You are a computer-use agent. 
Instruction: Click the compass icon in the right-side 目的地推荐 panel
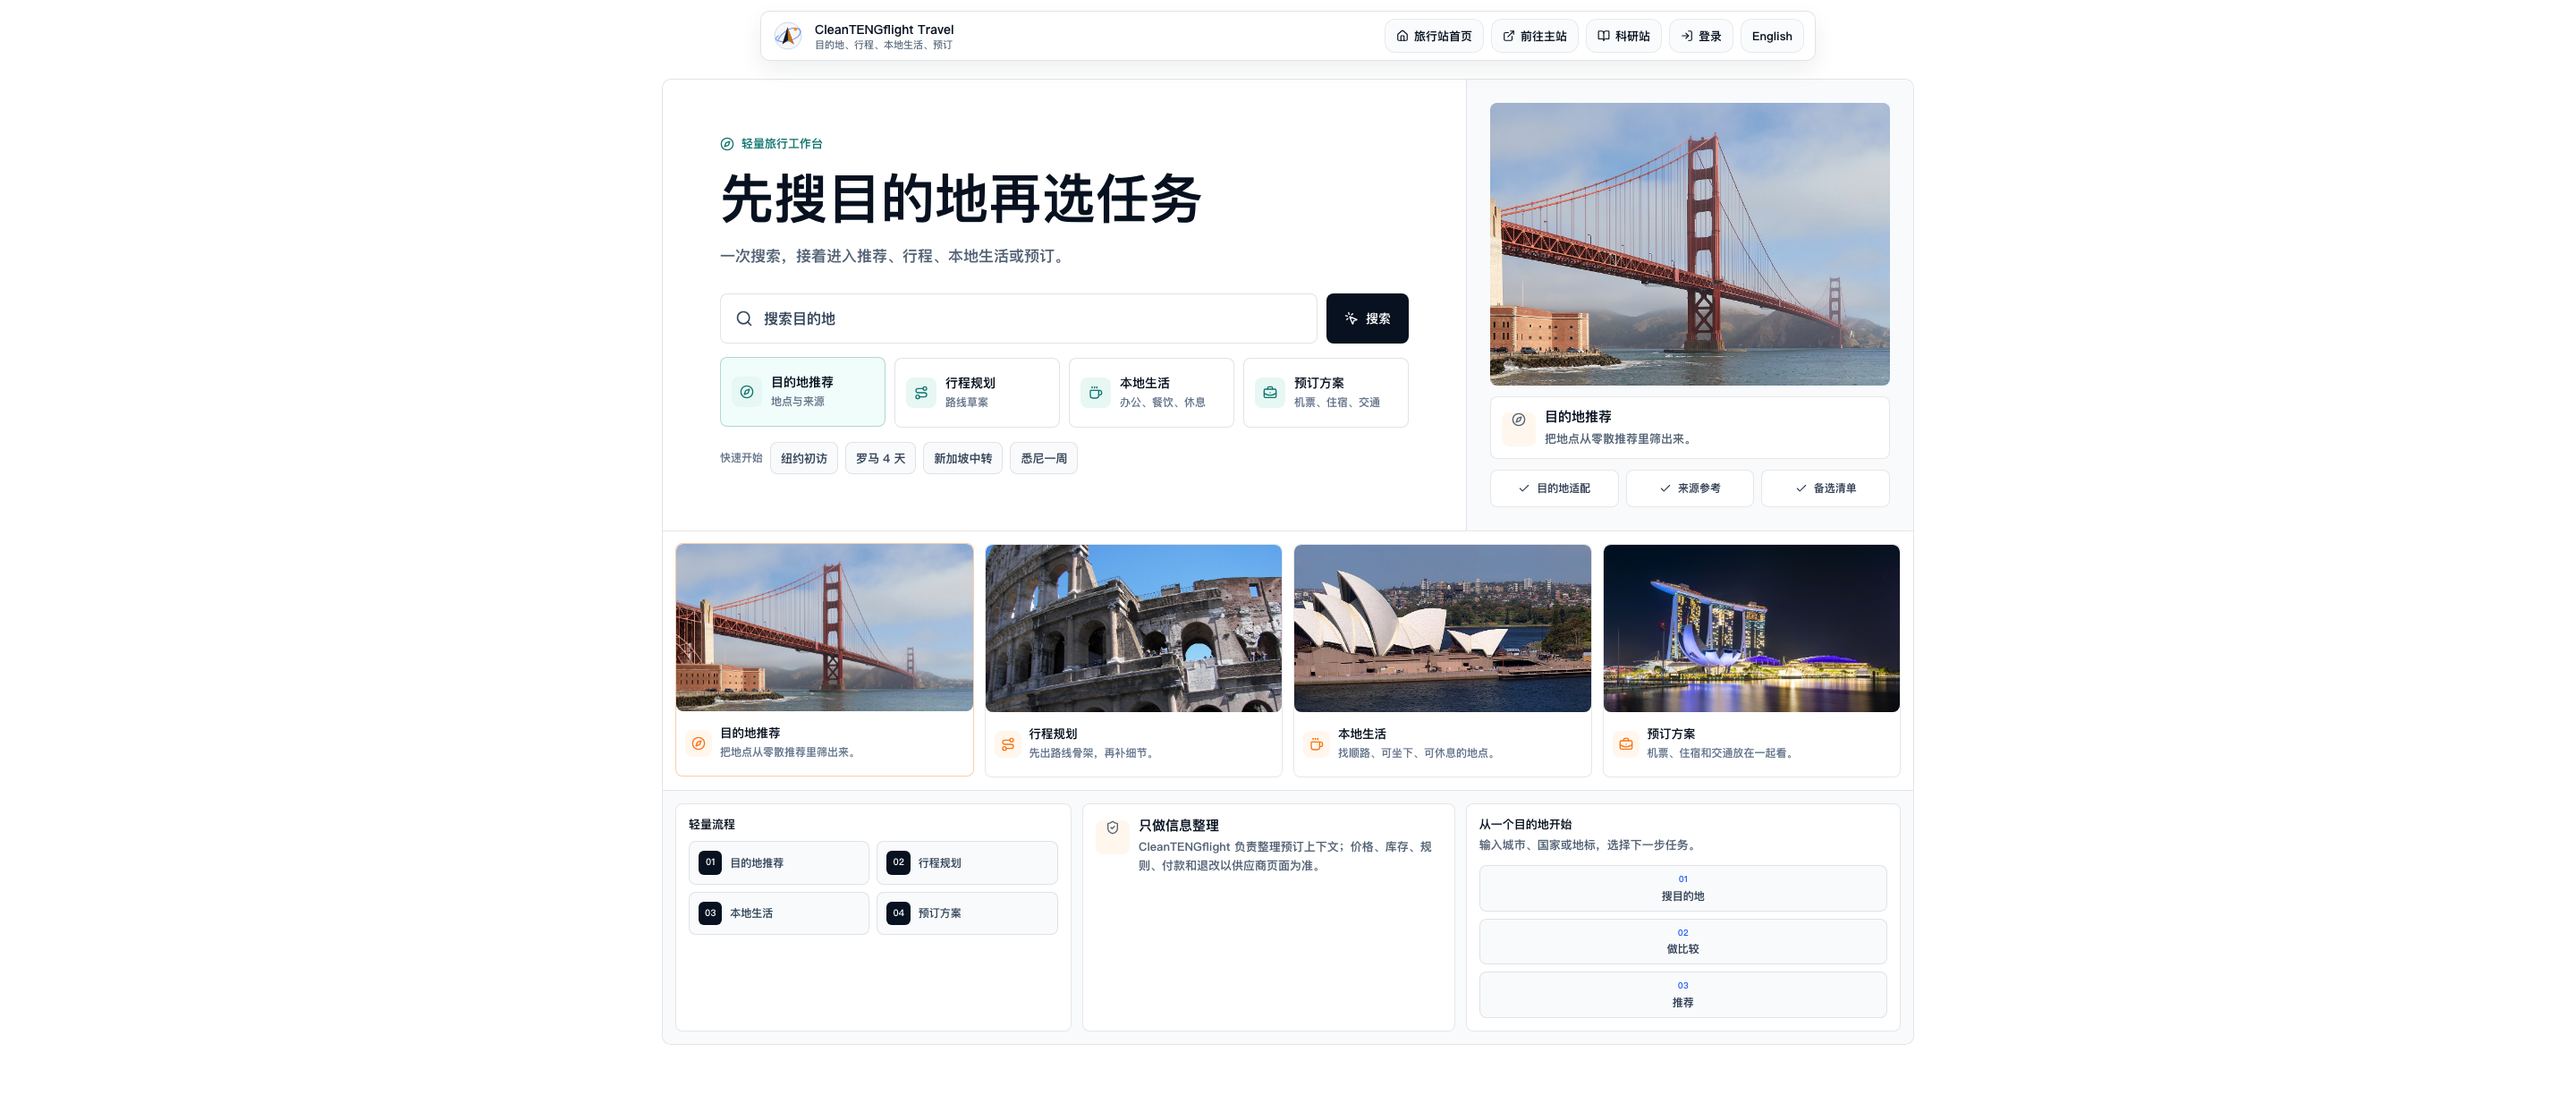pos(1518,420)
